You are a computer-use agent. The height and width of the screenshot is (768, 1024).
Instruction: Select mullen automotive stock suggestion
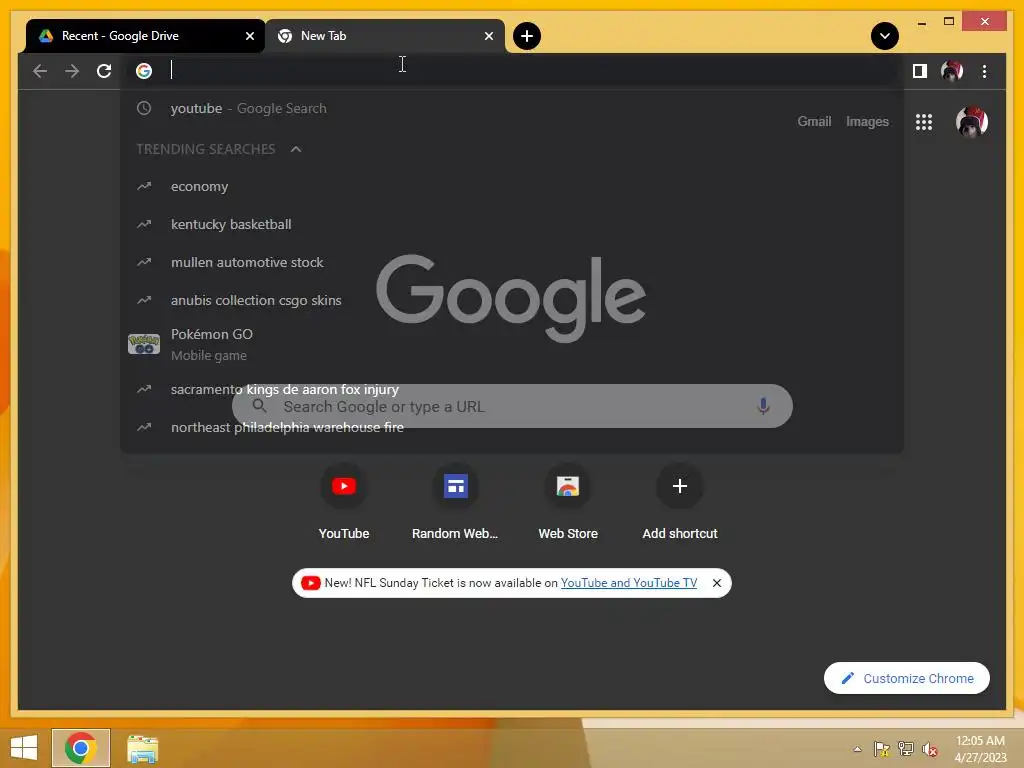tap(512, 263)
